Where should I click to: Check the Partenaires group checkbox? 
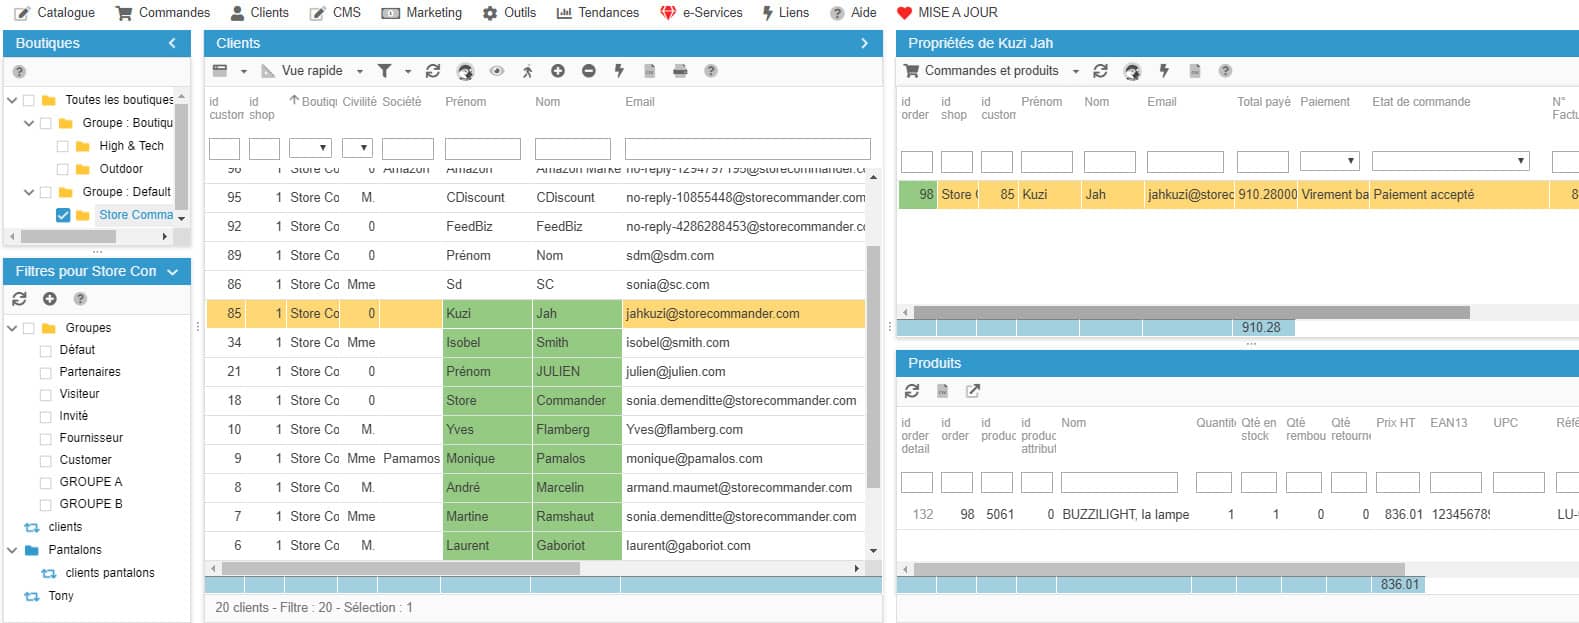pos(46,373)
